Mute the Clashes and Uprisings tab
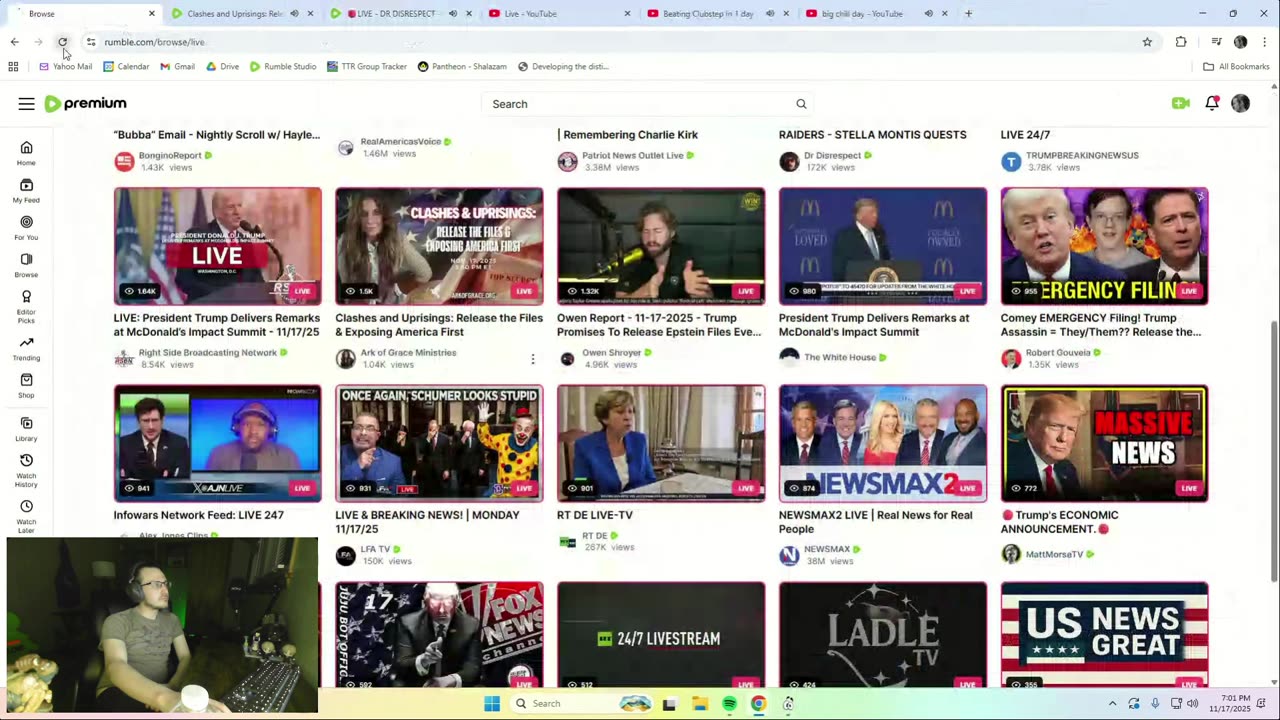1280x720 pixels. coord(294,14)
